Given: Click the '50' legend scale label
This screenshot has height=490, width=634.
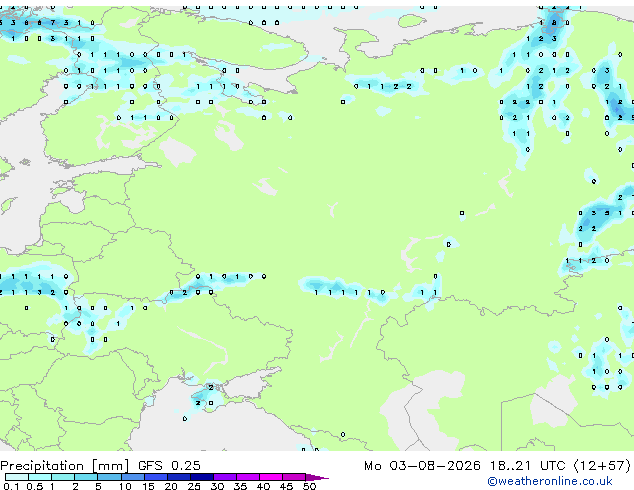Looking at the screenshot, I should (x=310, y=486).
